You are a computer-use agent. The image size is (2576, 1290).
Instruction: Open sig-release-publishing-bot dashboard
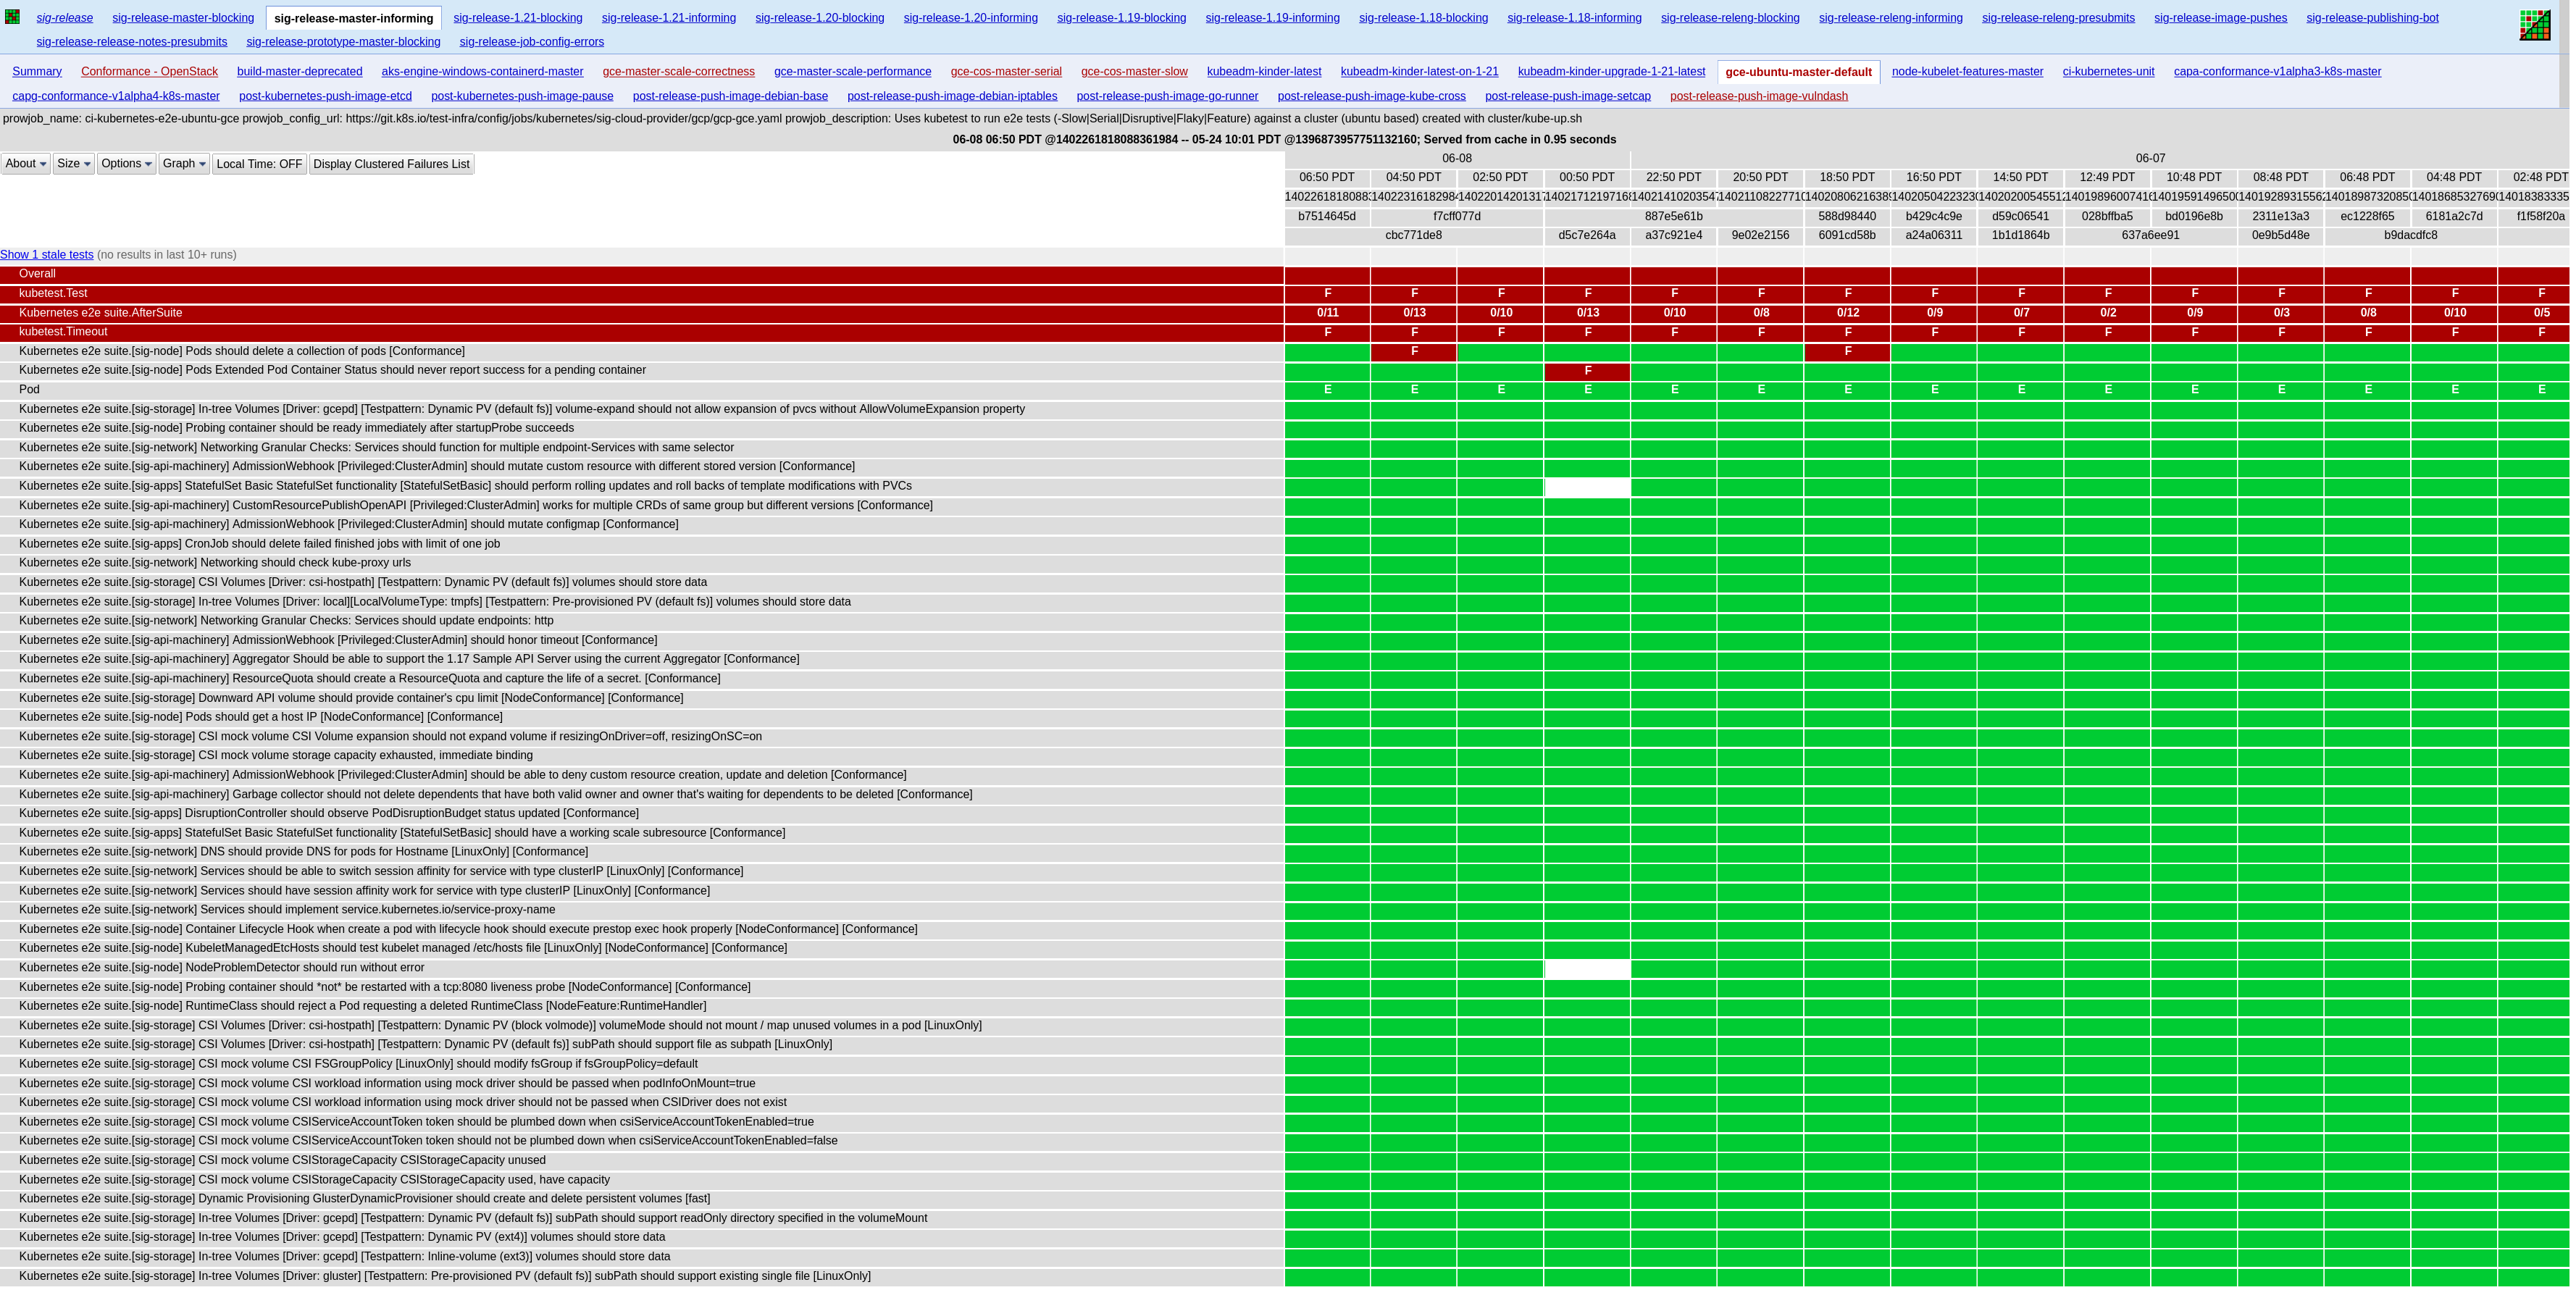tap(2372, 18)
